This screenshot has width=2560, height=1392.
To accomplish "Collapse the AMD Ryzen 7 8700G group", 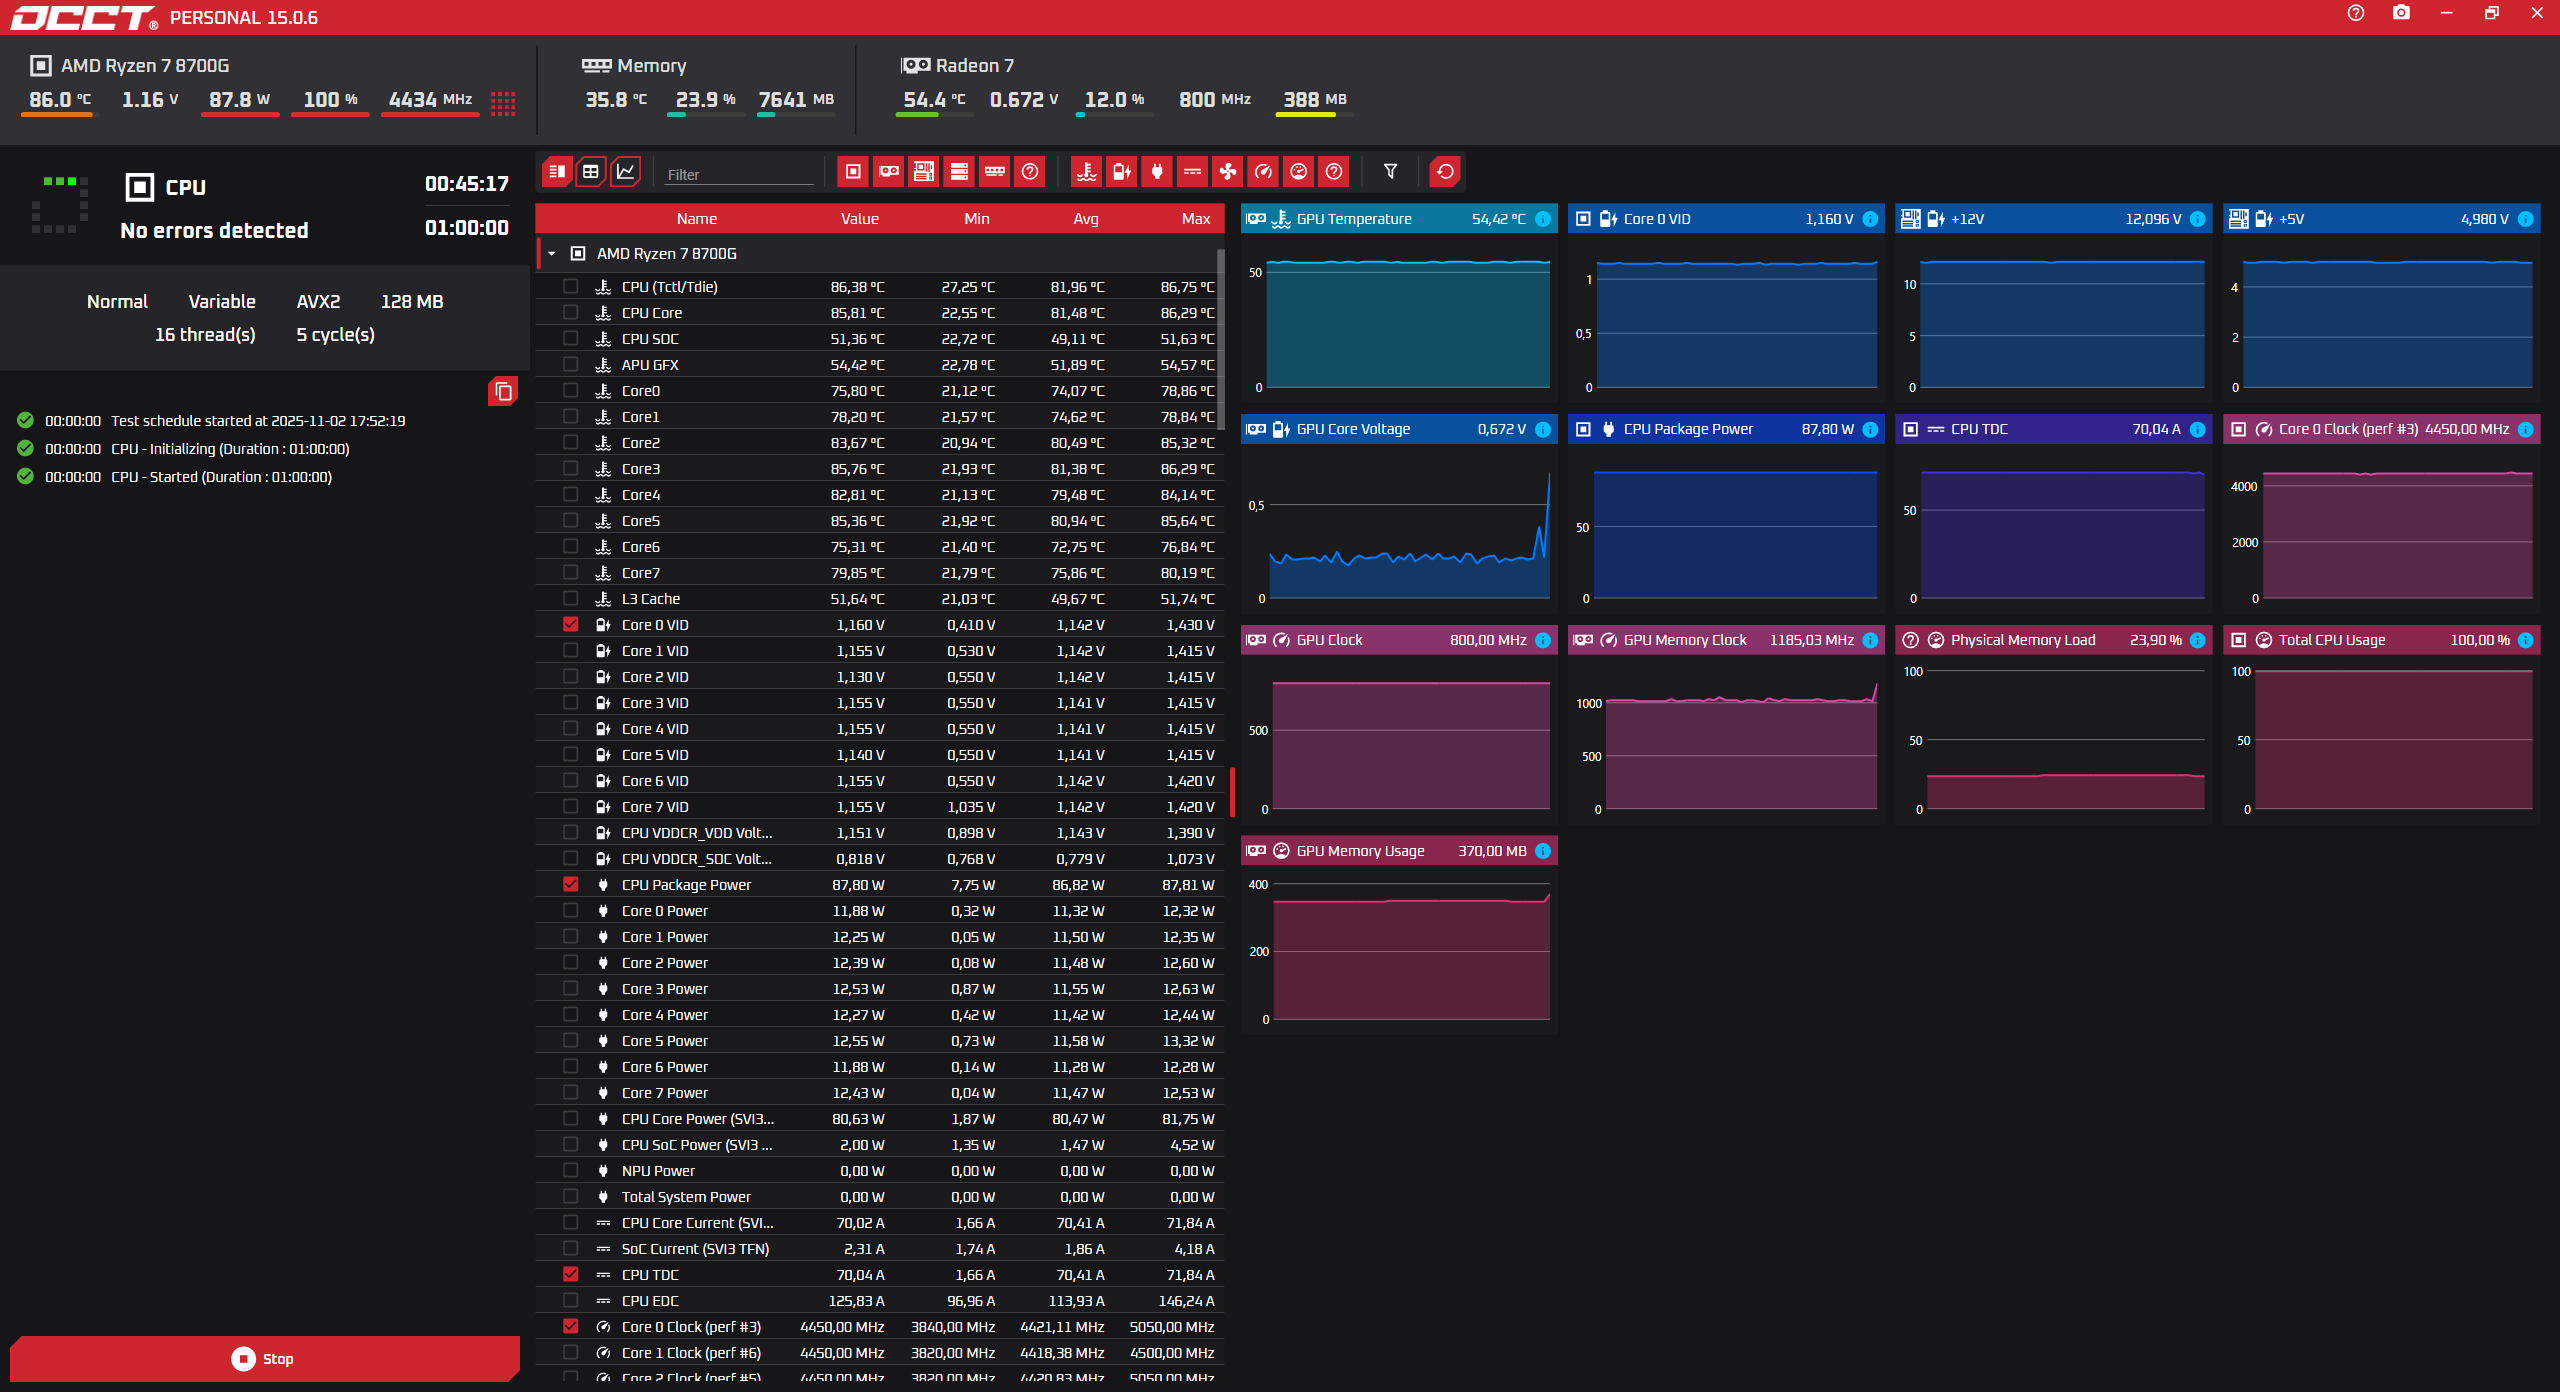I will point(552,254).
